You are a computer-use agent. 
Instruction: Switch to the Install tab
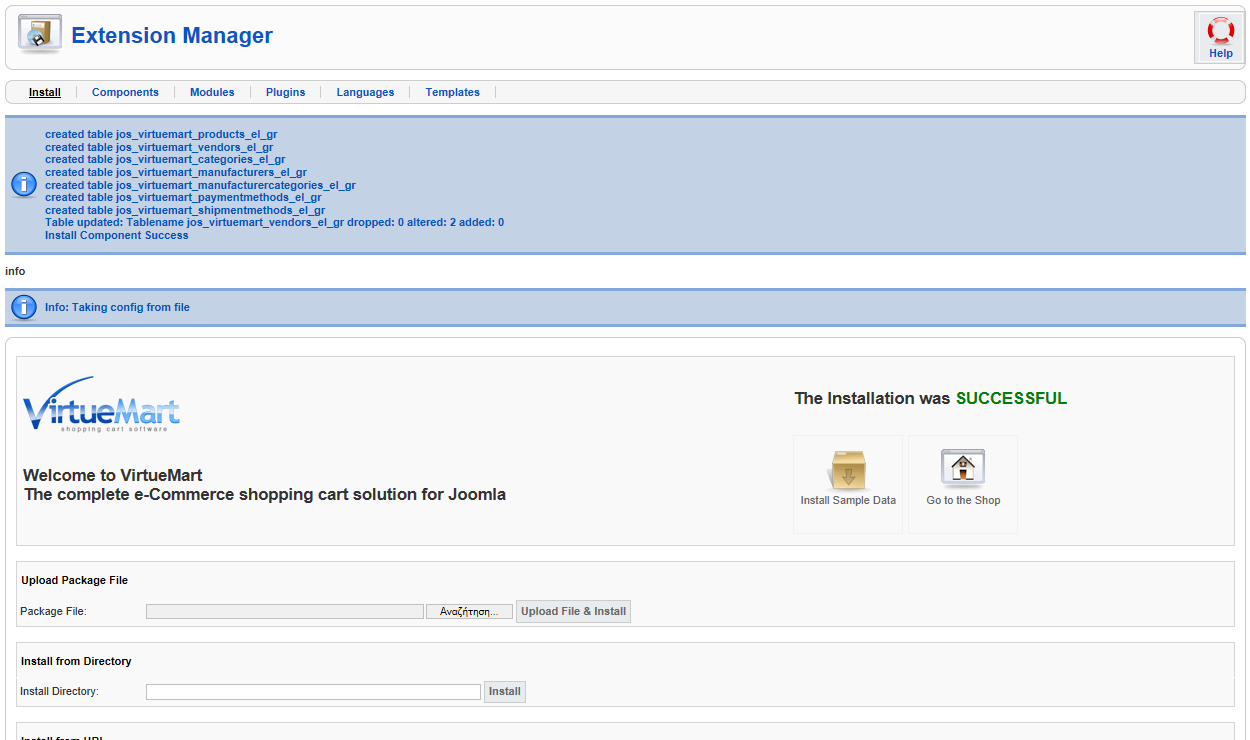45,92
